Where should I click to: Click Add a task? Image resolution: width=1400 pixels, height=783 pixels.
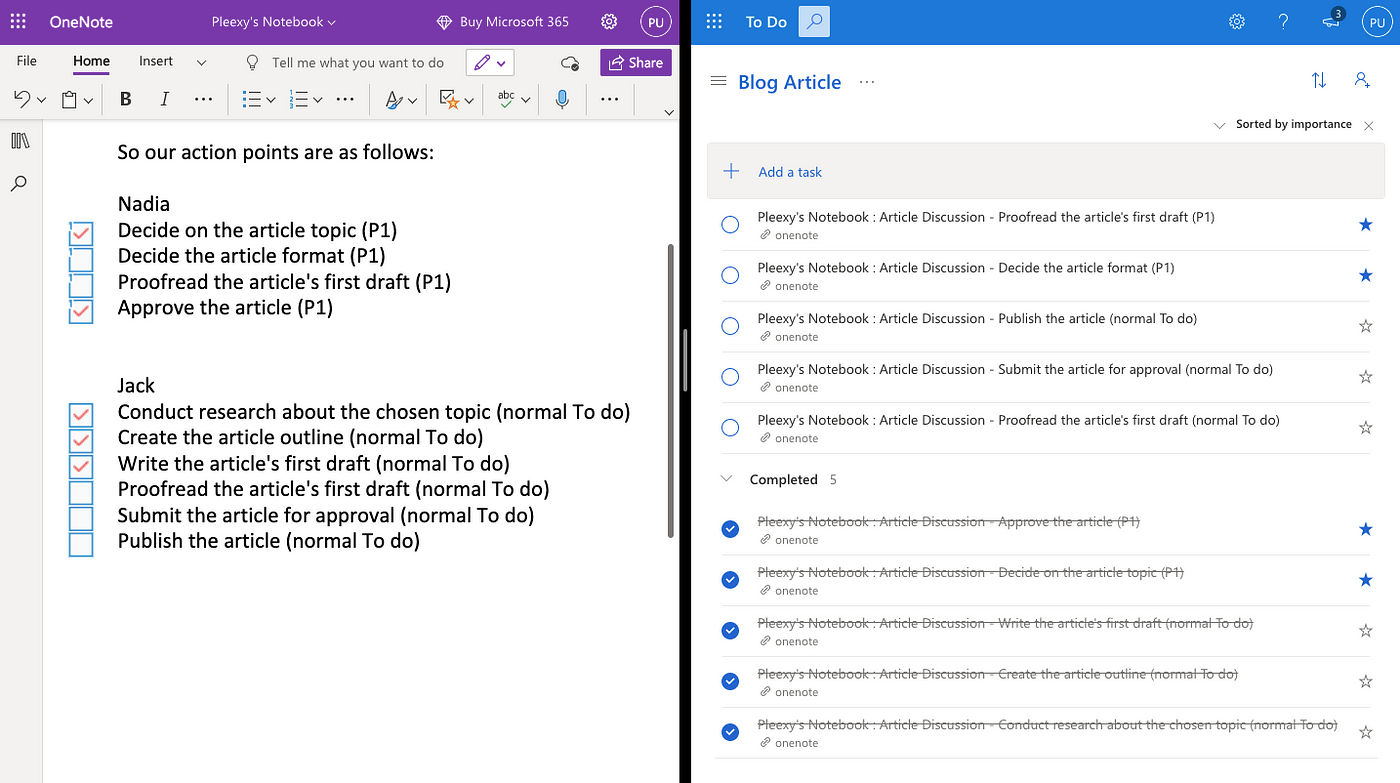(790, 171)
